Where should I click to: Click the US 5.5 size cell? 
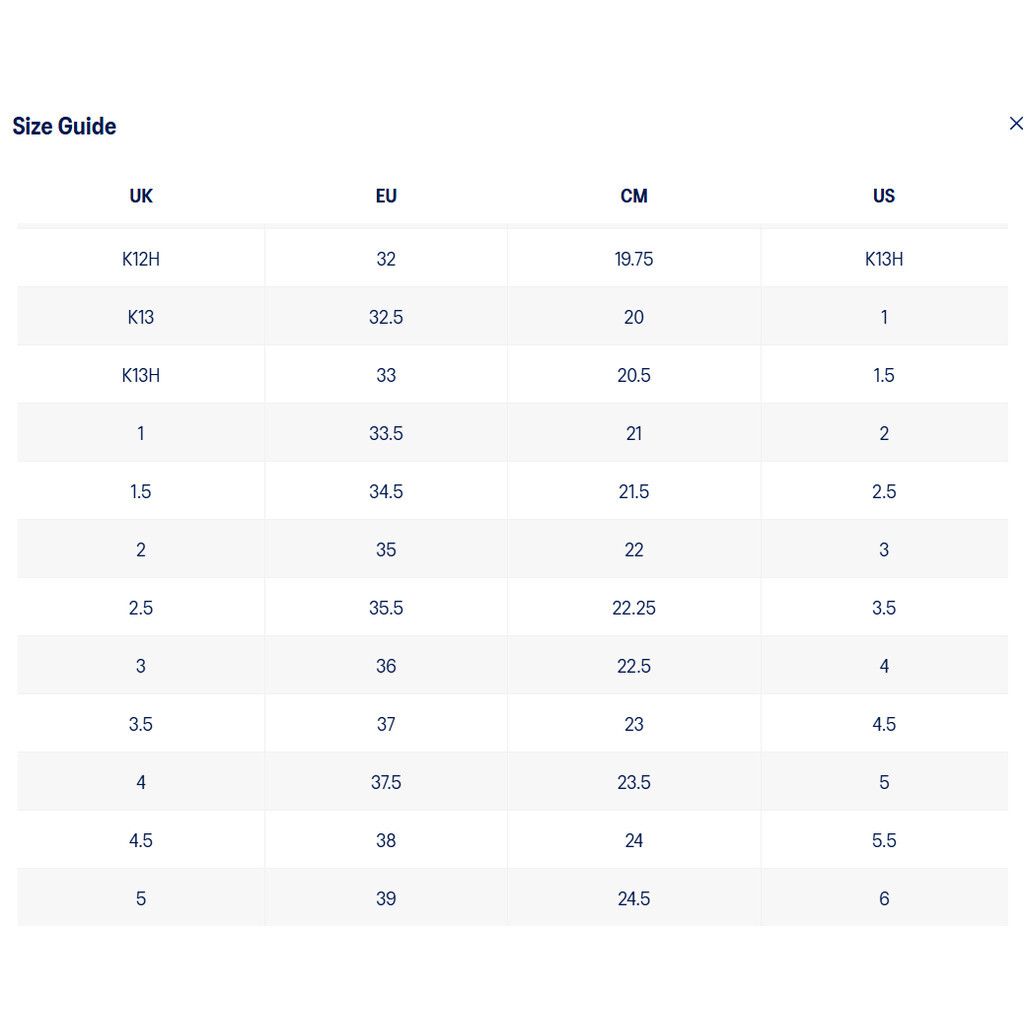(884, 840)
